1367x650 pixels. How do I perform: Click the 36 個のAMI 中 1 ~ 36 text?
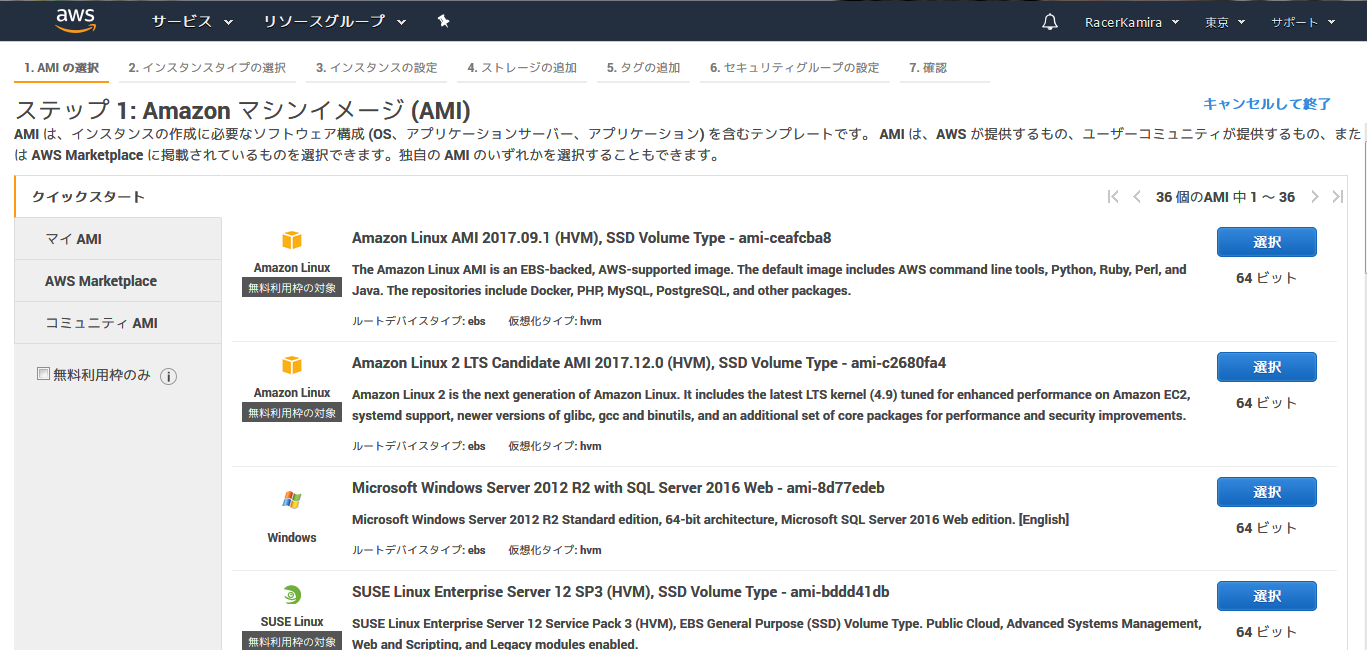(x=1225, y=197)
